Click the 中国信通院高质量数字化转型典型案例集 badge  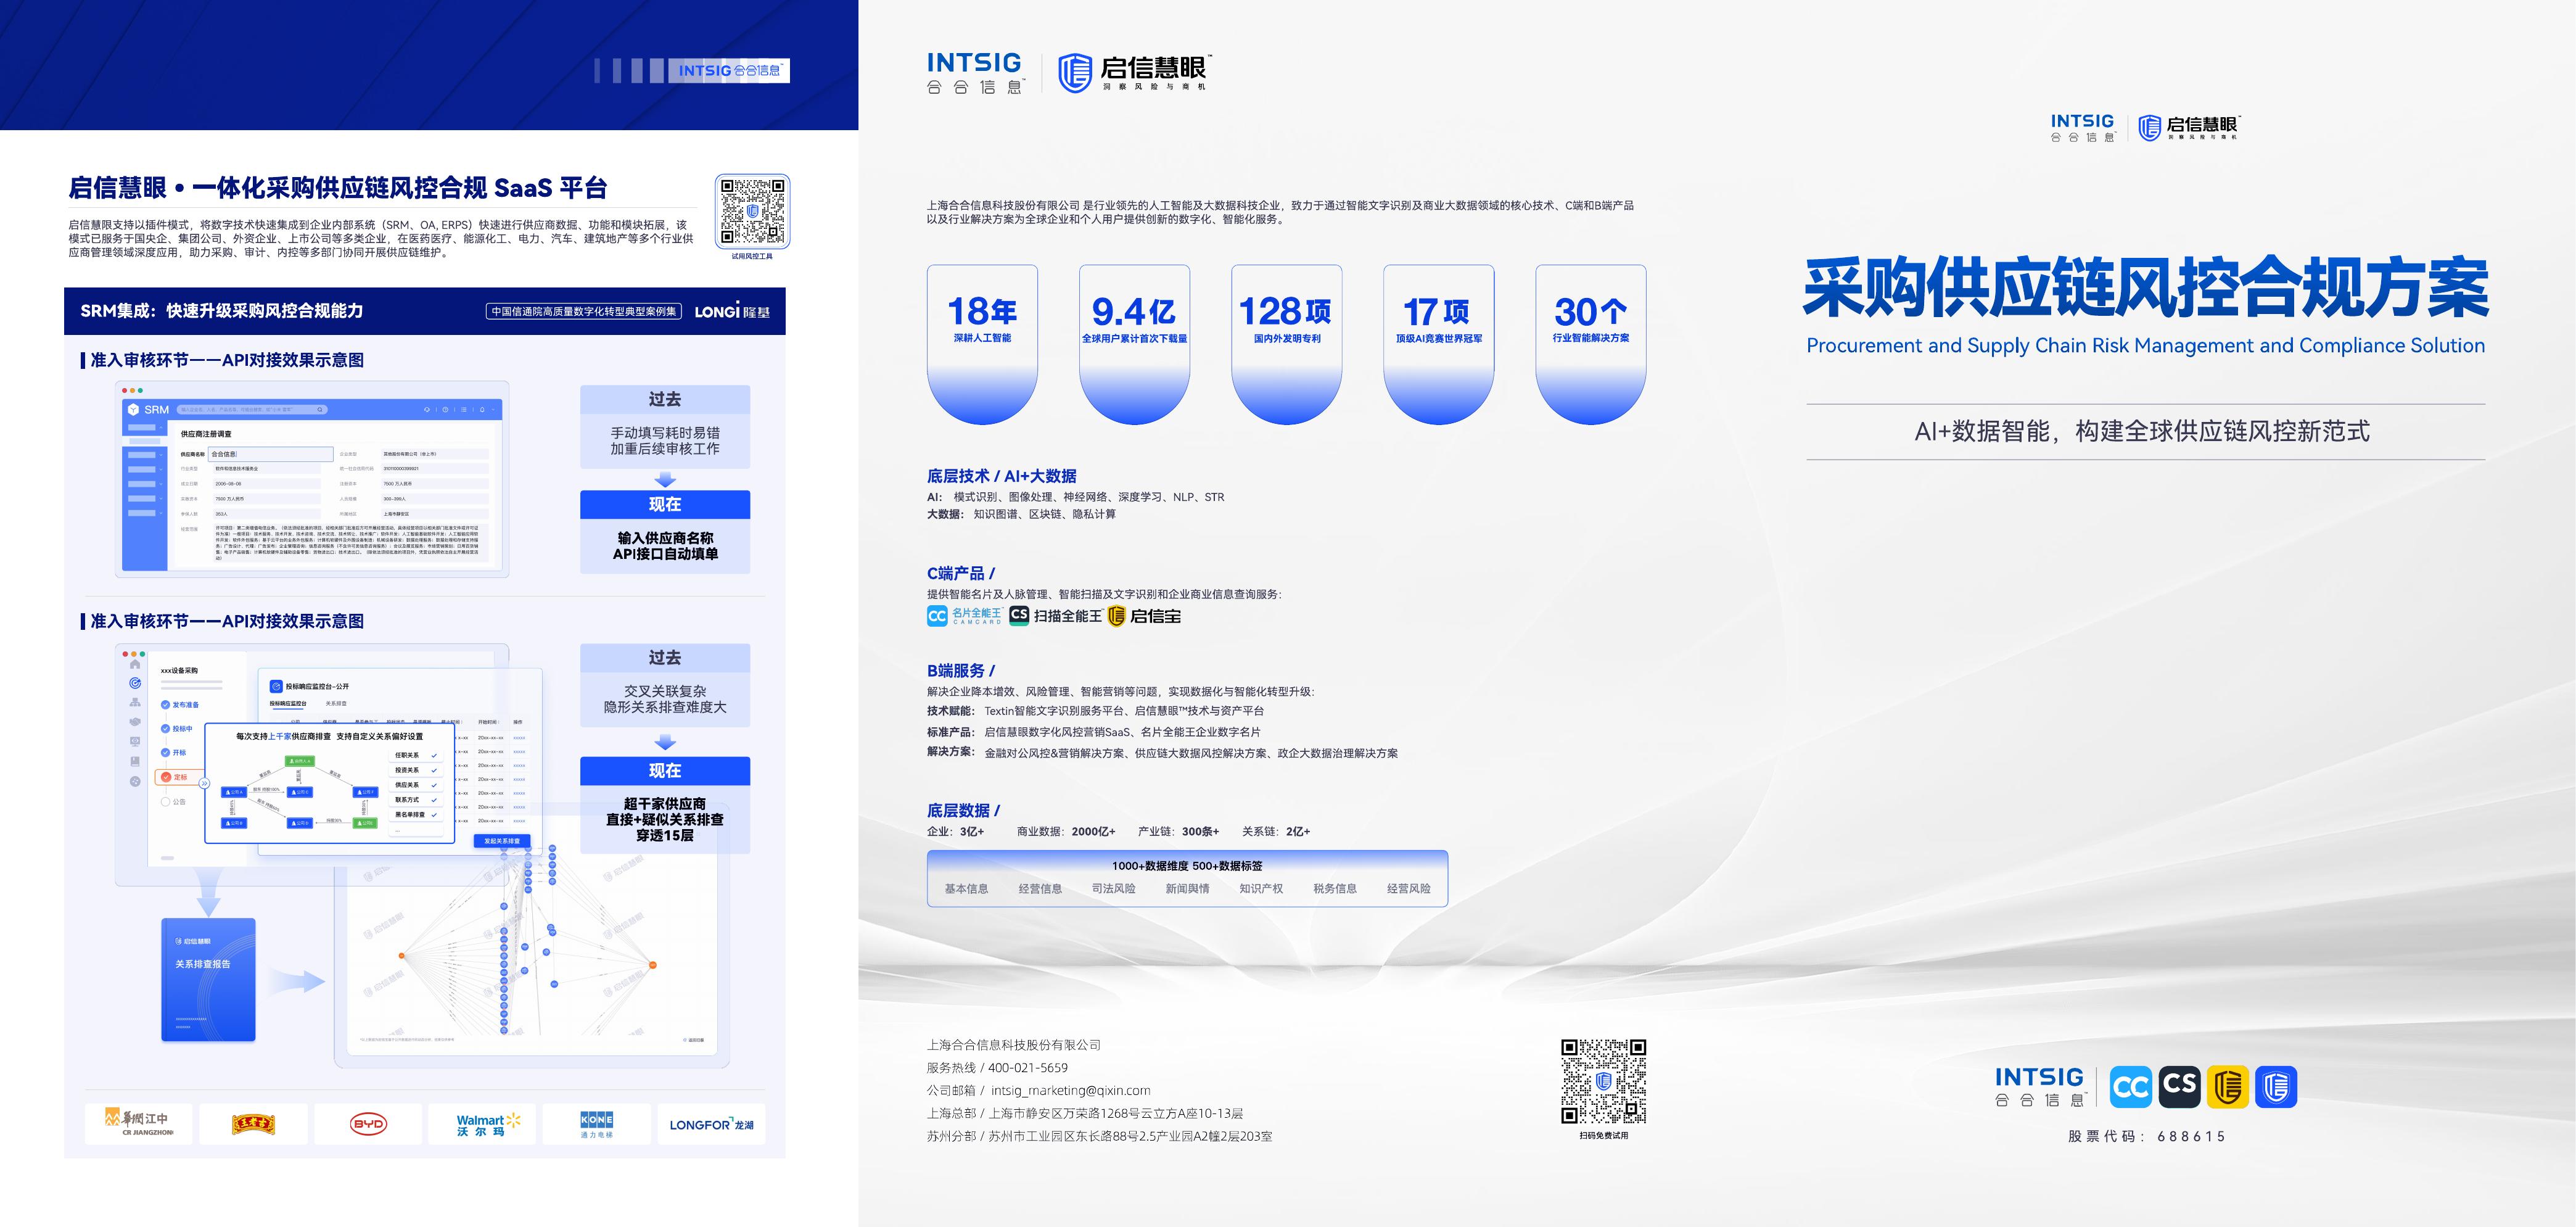tap(584, 311)
